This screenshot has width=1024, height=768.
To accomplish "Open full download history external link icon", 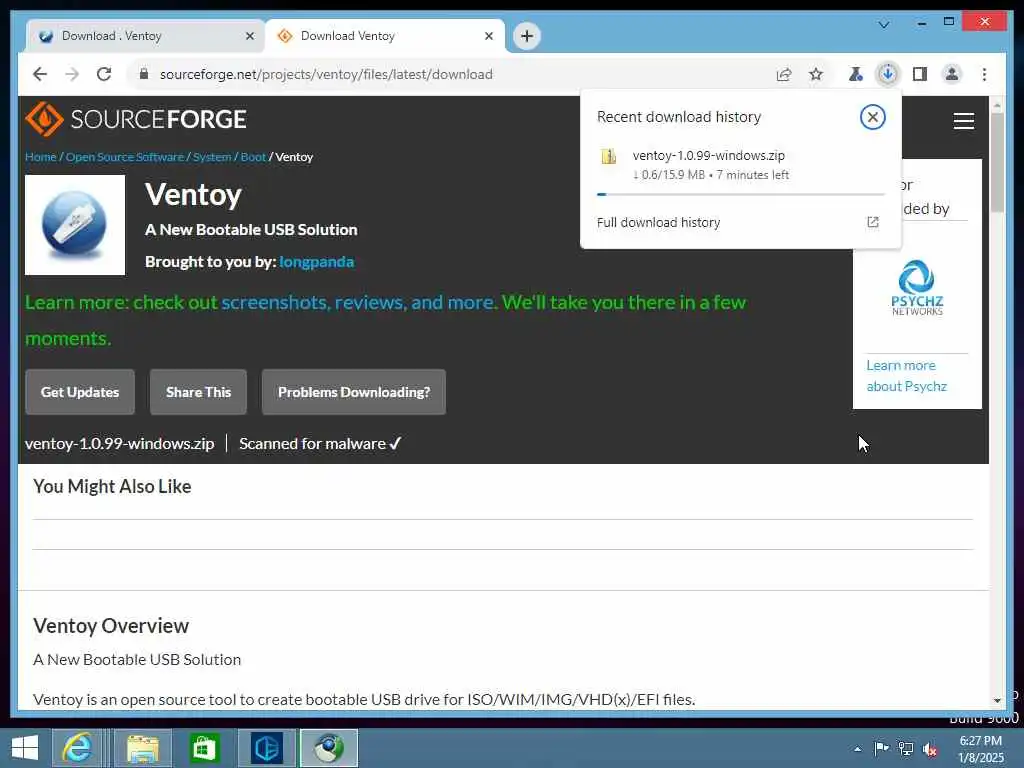I will 872,222.
